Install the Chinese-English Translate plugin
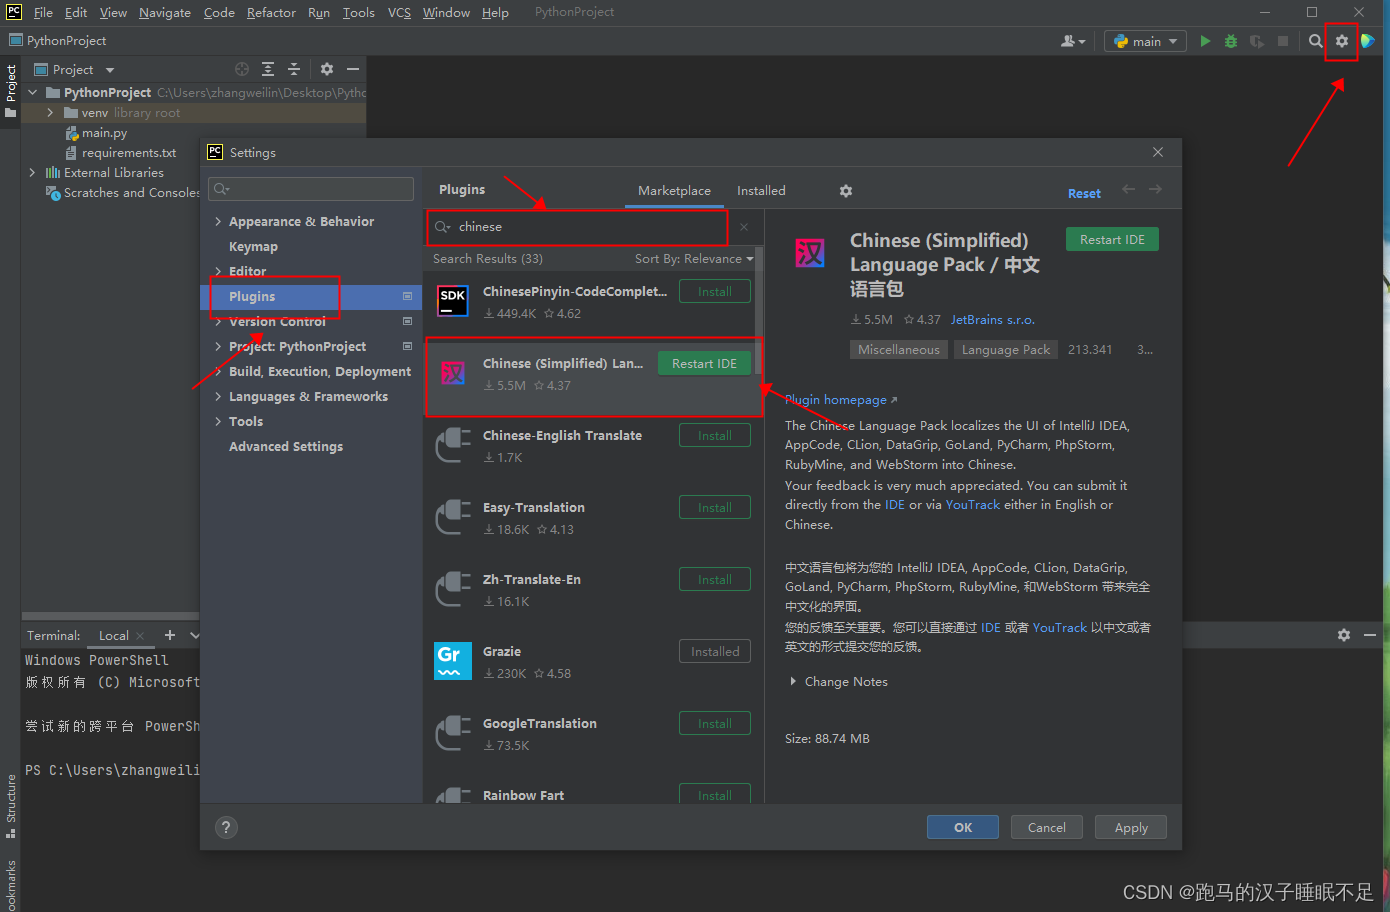This screenshot has width=1390, height=912. (715, 436)
